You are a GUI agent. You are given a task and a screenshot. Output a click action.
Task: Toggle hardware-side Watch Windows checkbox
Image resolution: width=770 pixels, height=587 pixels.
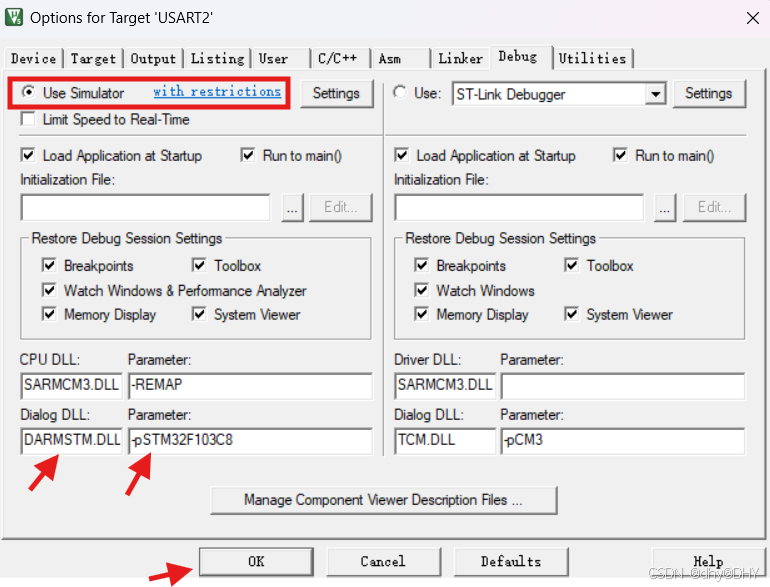tap(422, 290)
